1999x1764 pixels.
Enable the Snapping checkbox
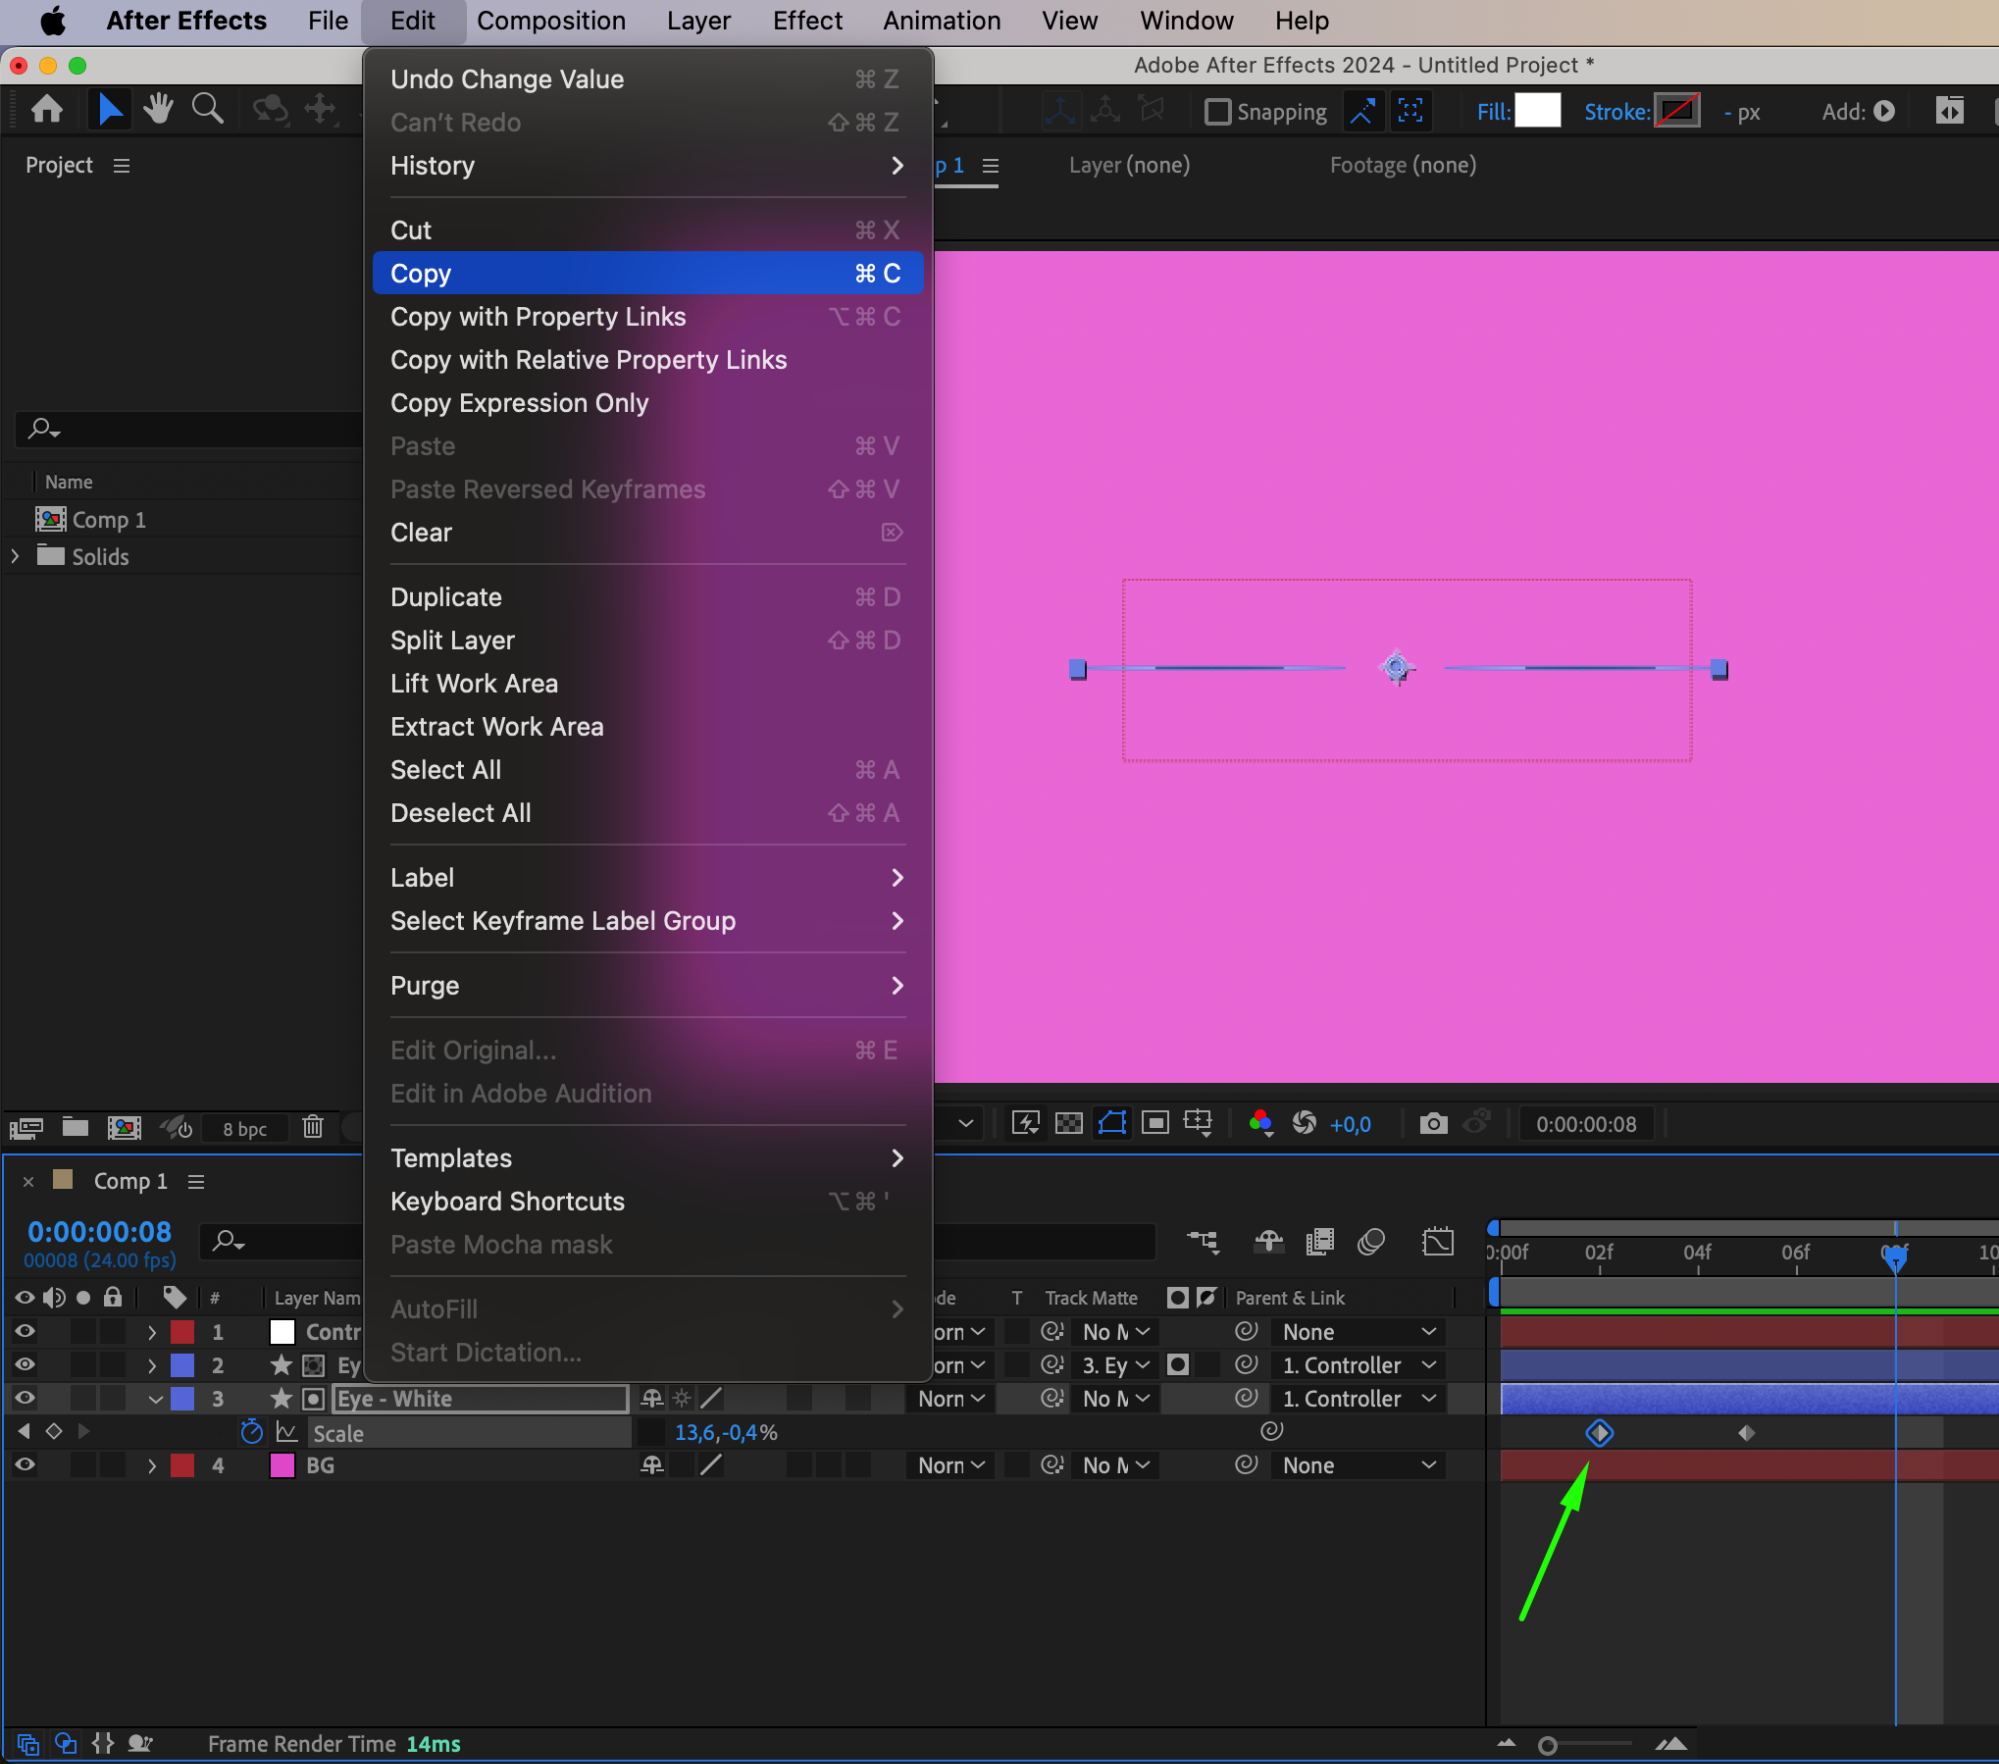[1217, 111]
